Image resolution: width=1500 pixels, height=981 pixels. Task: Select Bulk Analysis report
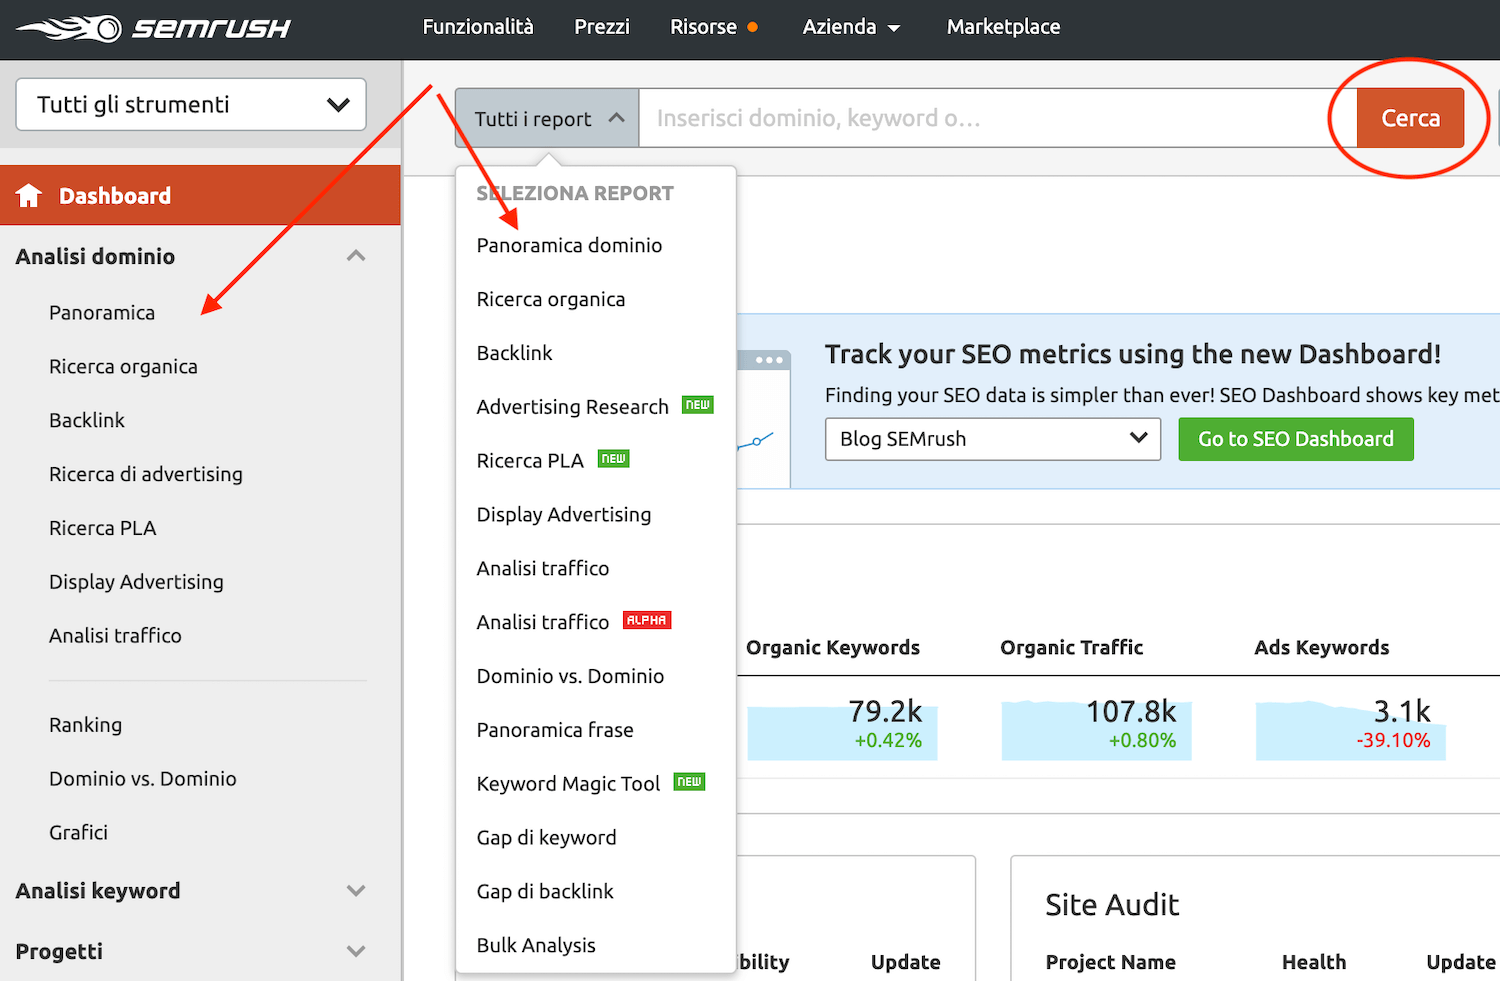[536, 946]
